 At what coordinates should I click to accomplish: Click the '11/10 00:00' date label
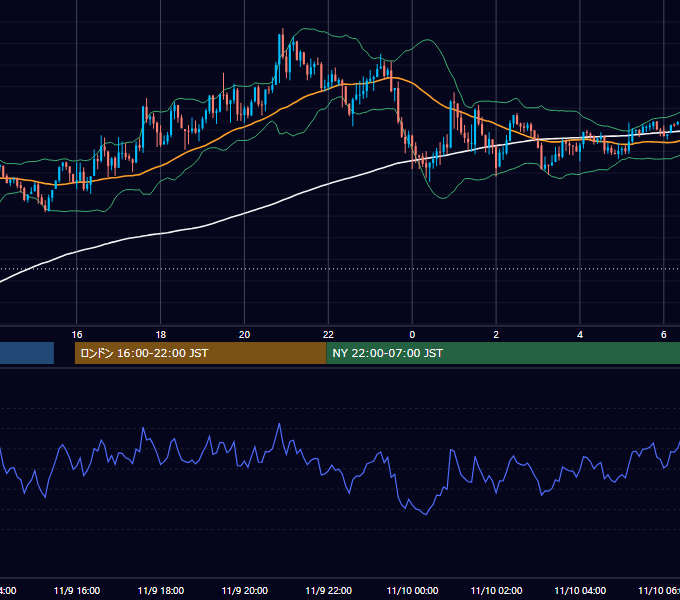click(x=412, y=590)
